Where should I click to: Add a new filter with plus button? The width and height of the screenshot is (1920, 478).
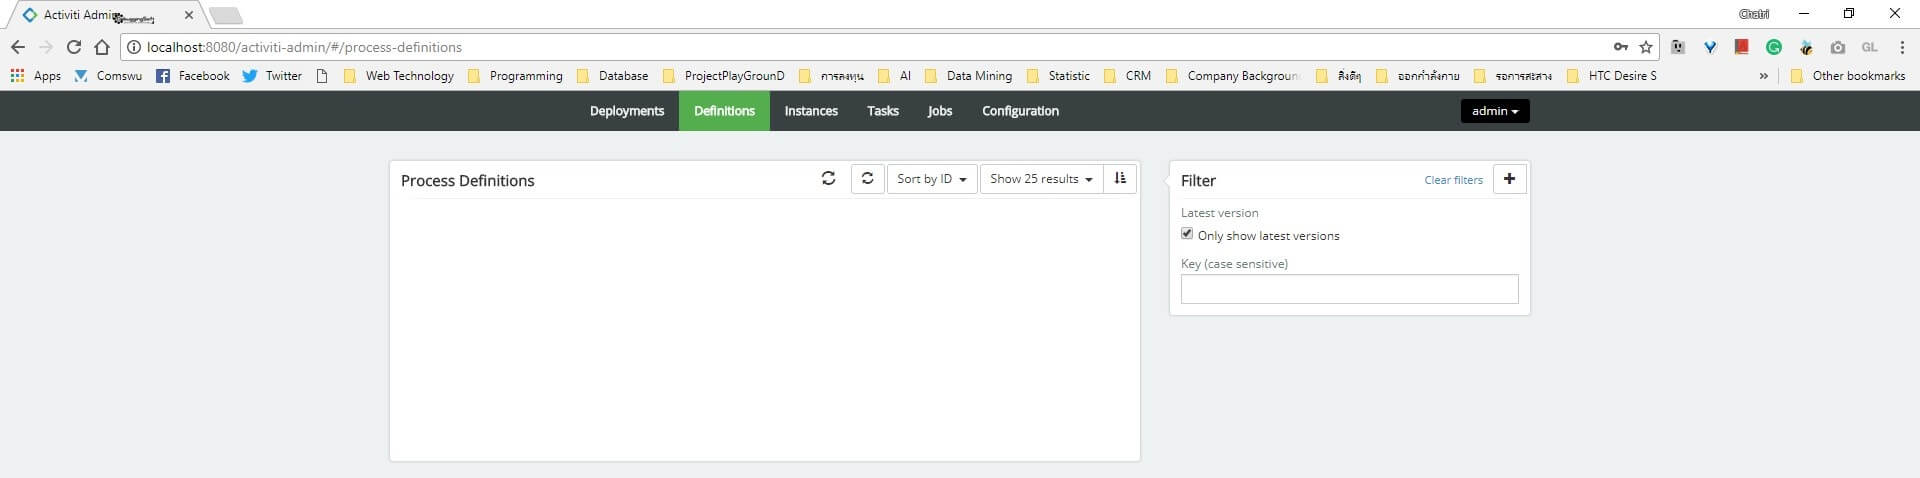pos(1509,179)
